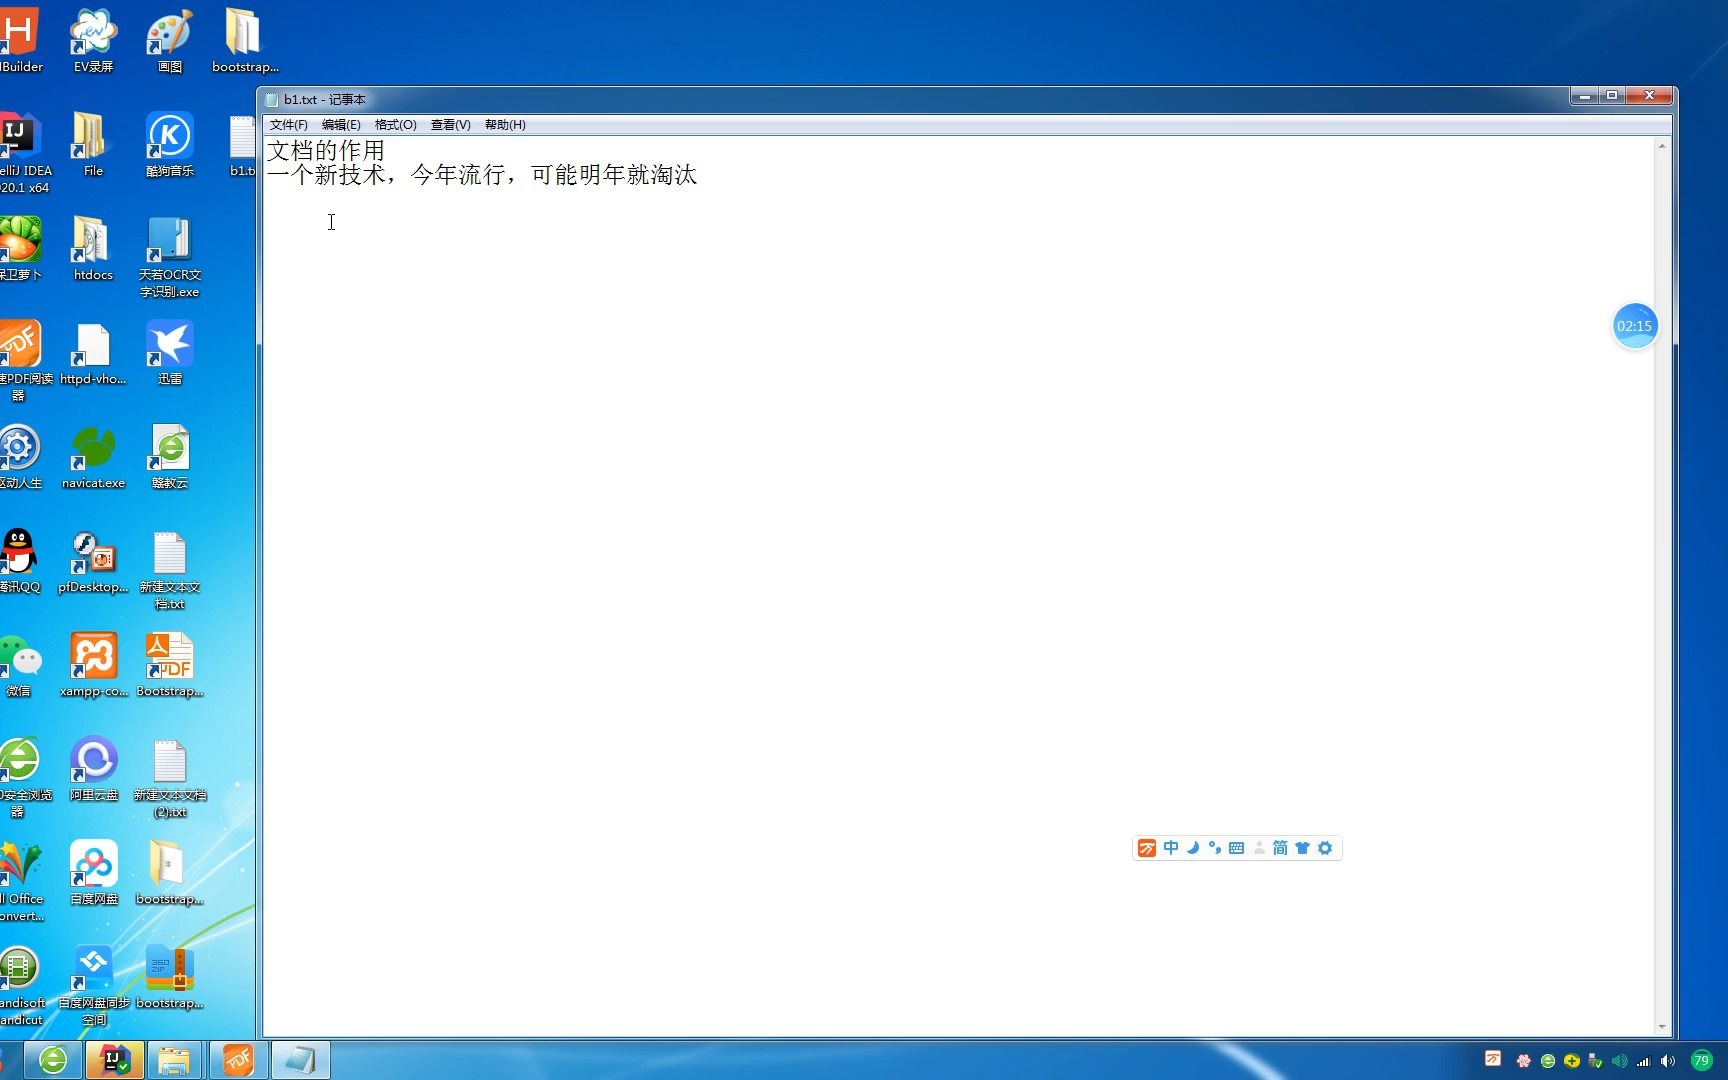Open the 帮助(H) menu in Notepad
The image size is (1728, 1080).
tap(505, 125)
